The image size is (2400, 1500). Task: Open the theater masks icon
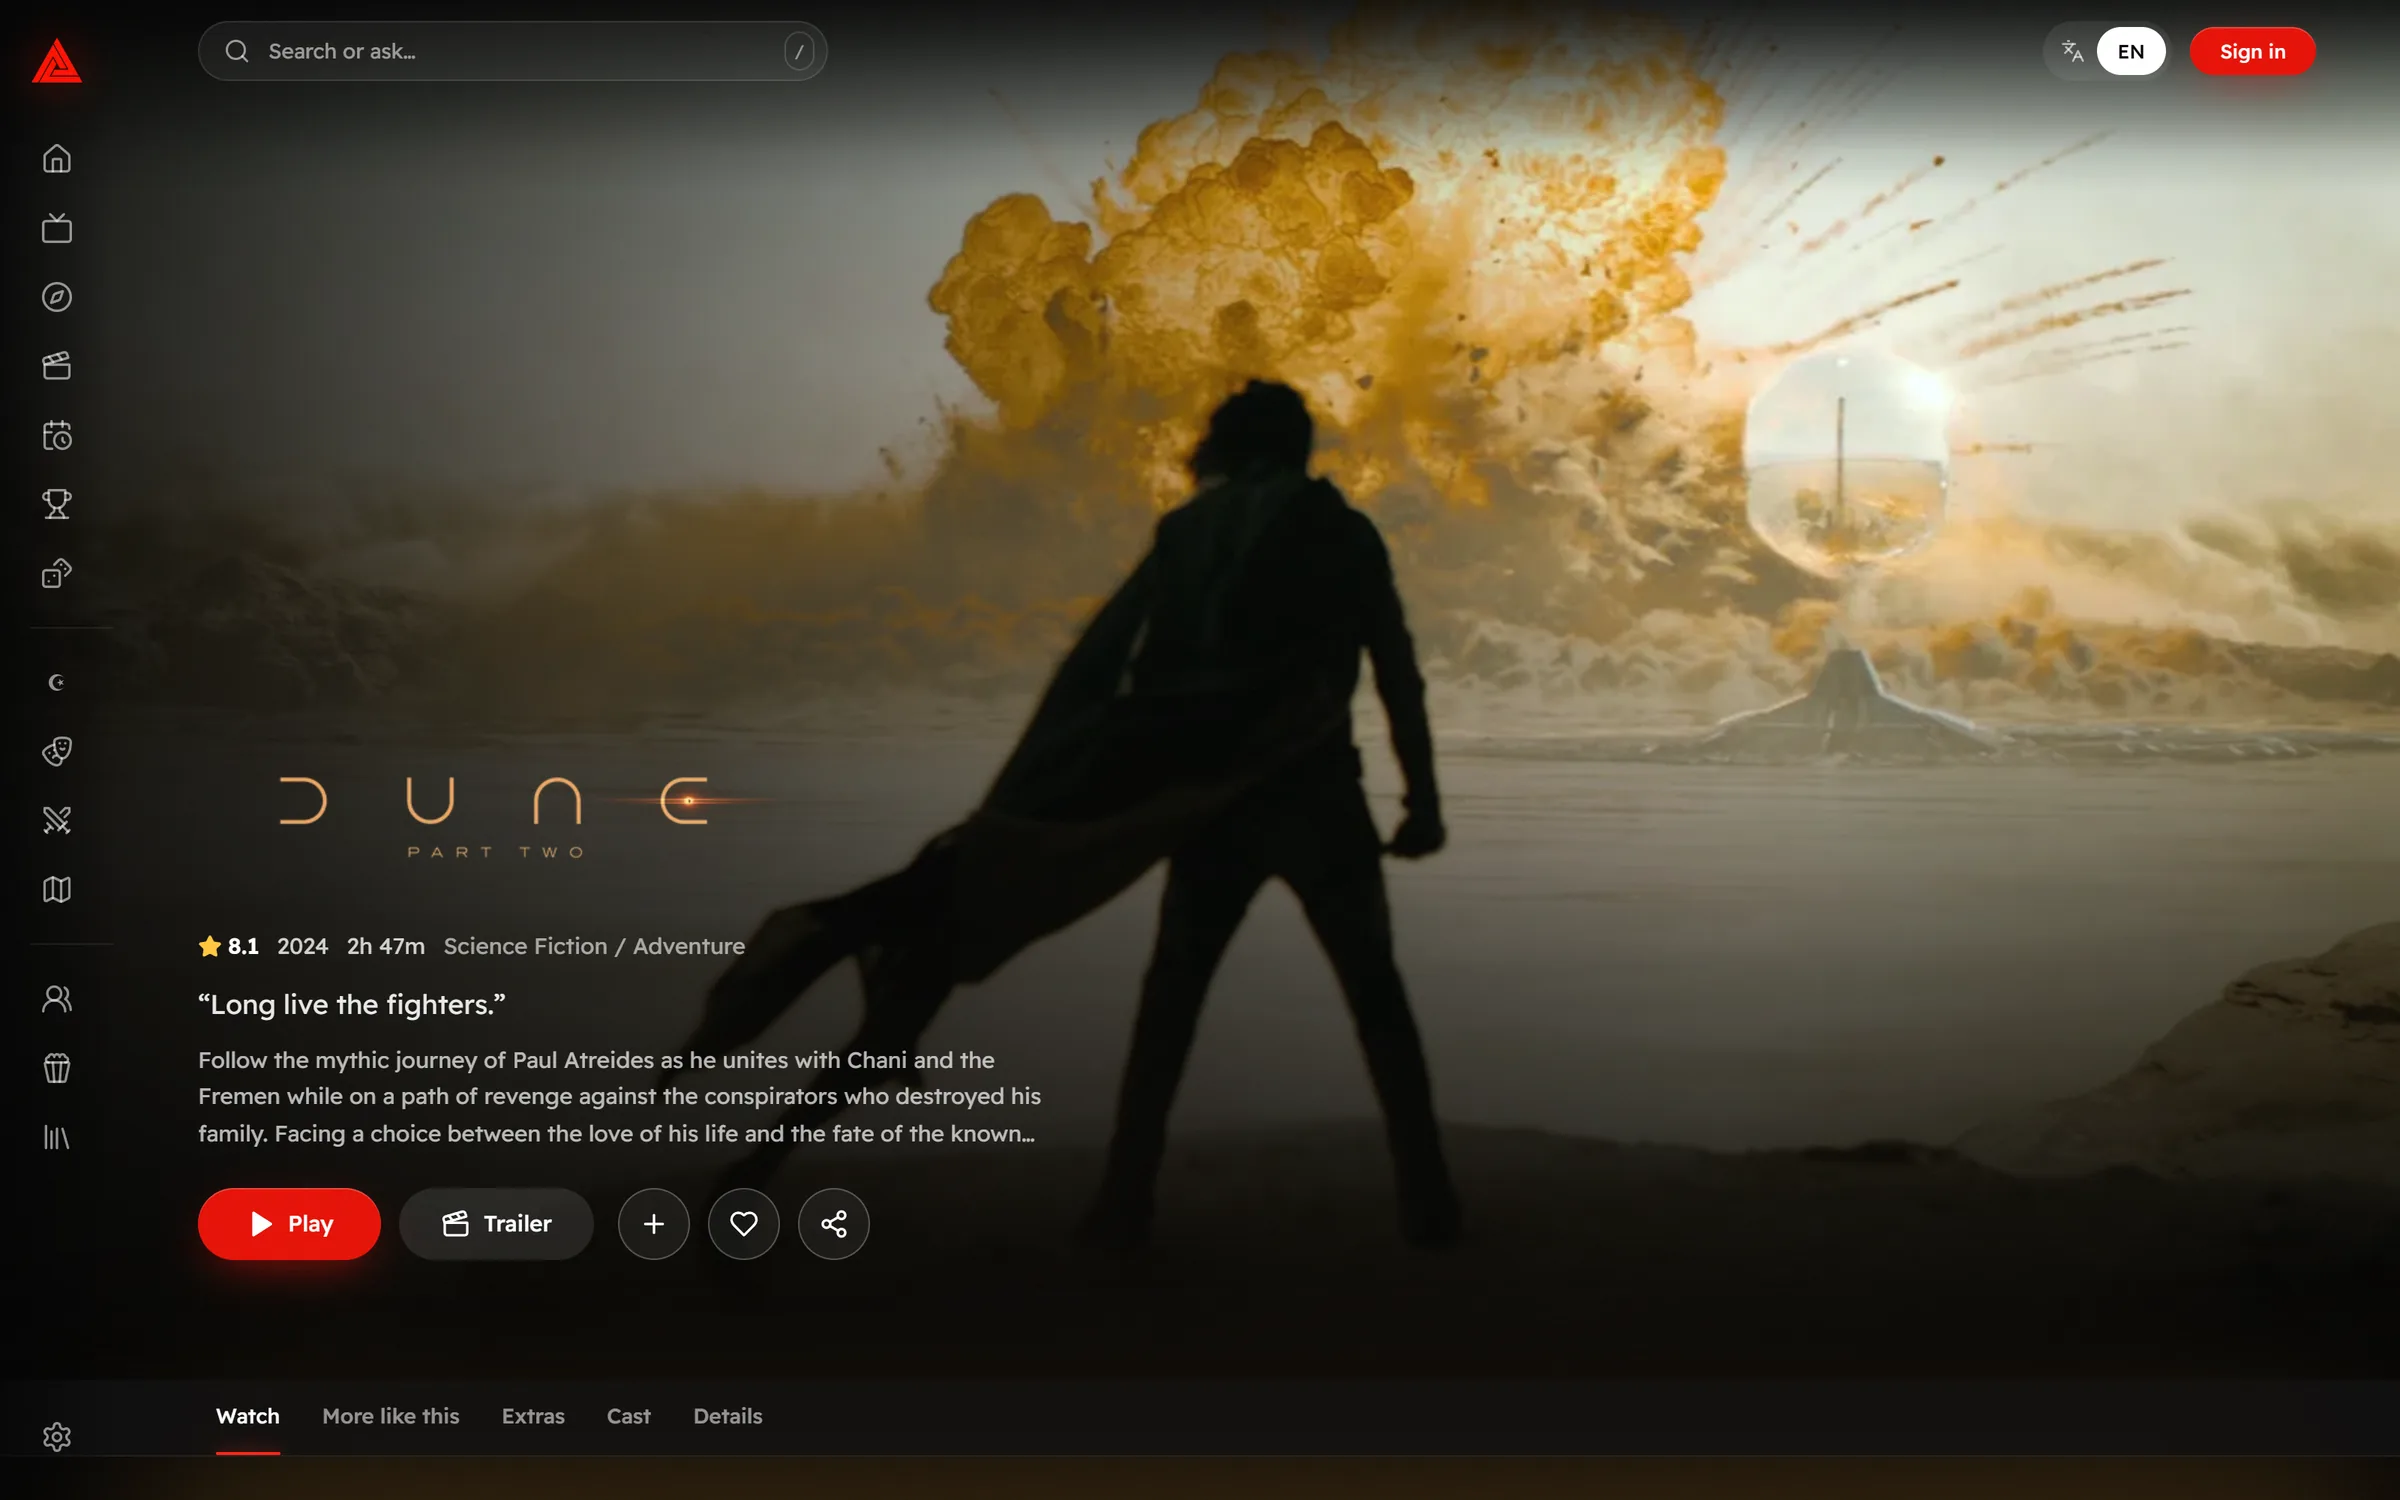tap(57, 751)
